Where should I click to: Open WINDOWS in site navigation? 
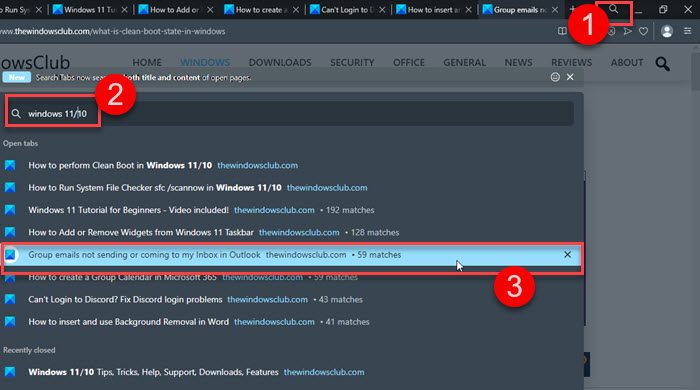click(x=205, y=62)
